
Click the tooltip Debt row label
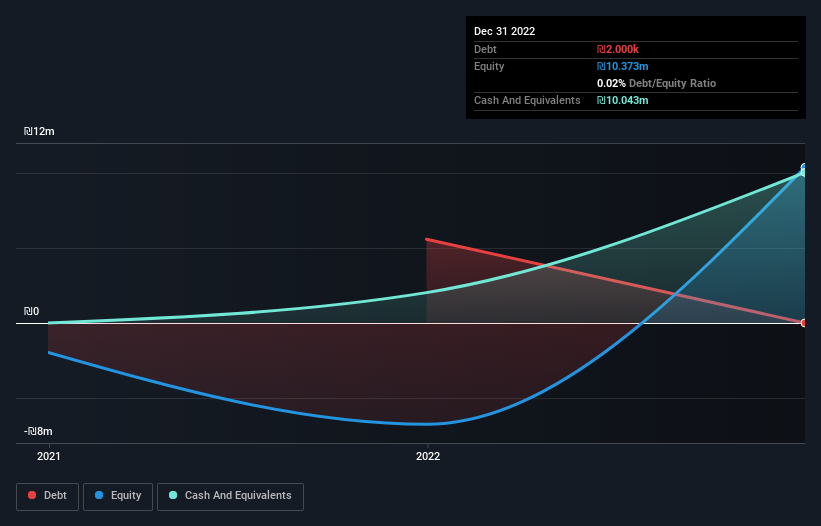(485, 49)
